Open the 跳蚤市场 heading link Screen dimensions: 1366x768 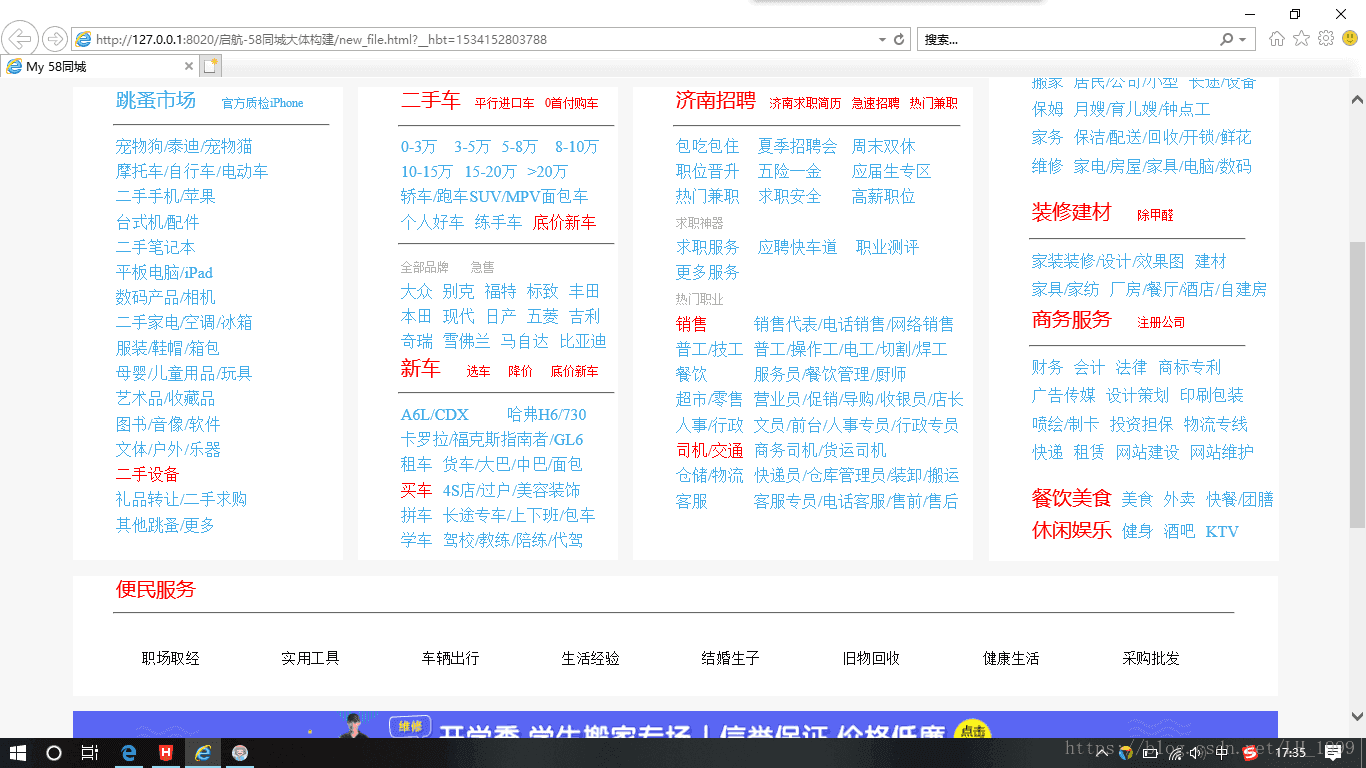tap(156, 100)
